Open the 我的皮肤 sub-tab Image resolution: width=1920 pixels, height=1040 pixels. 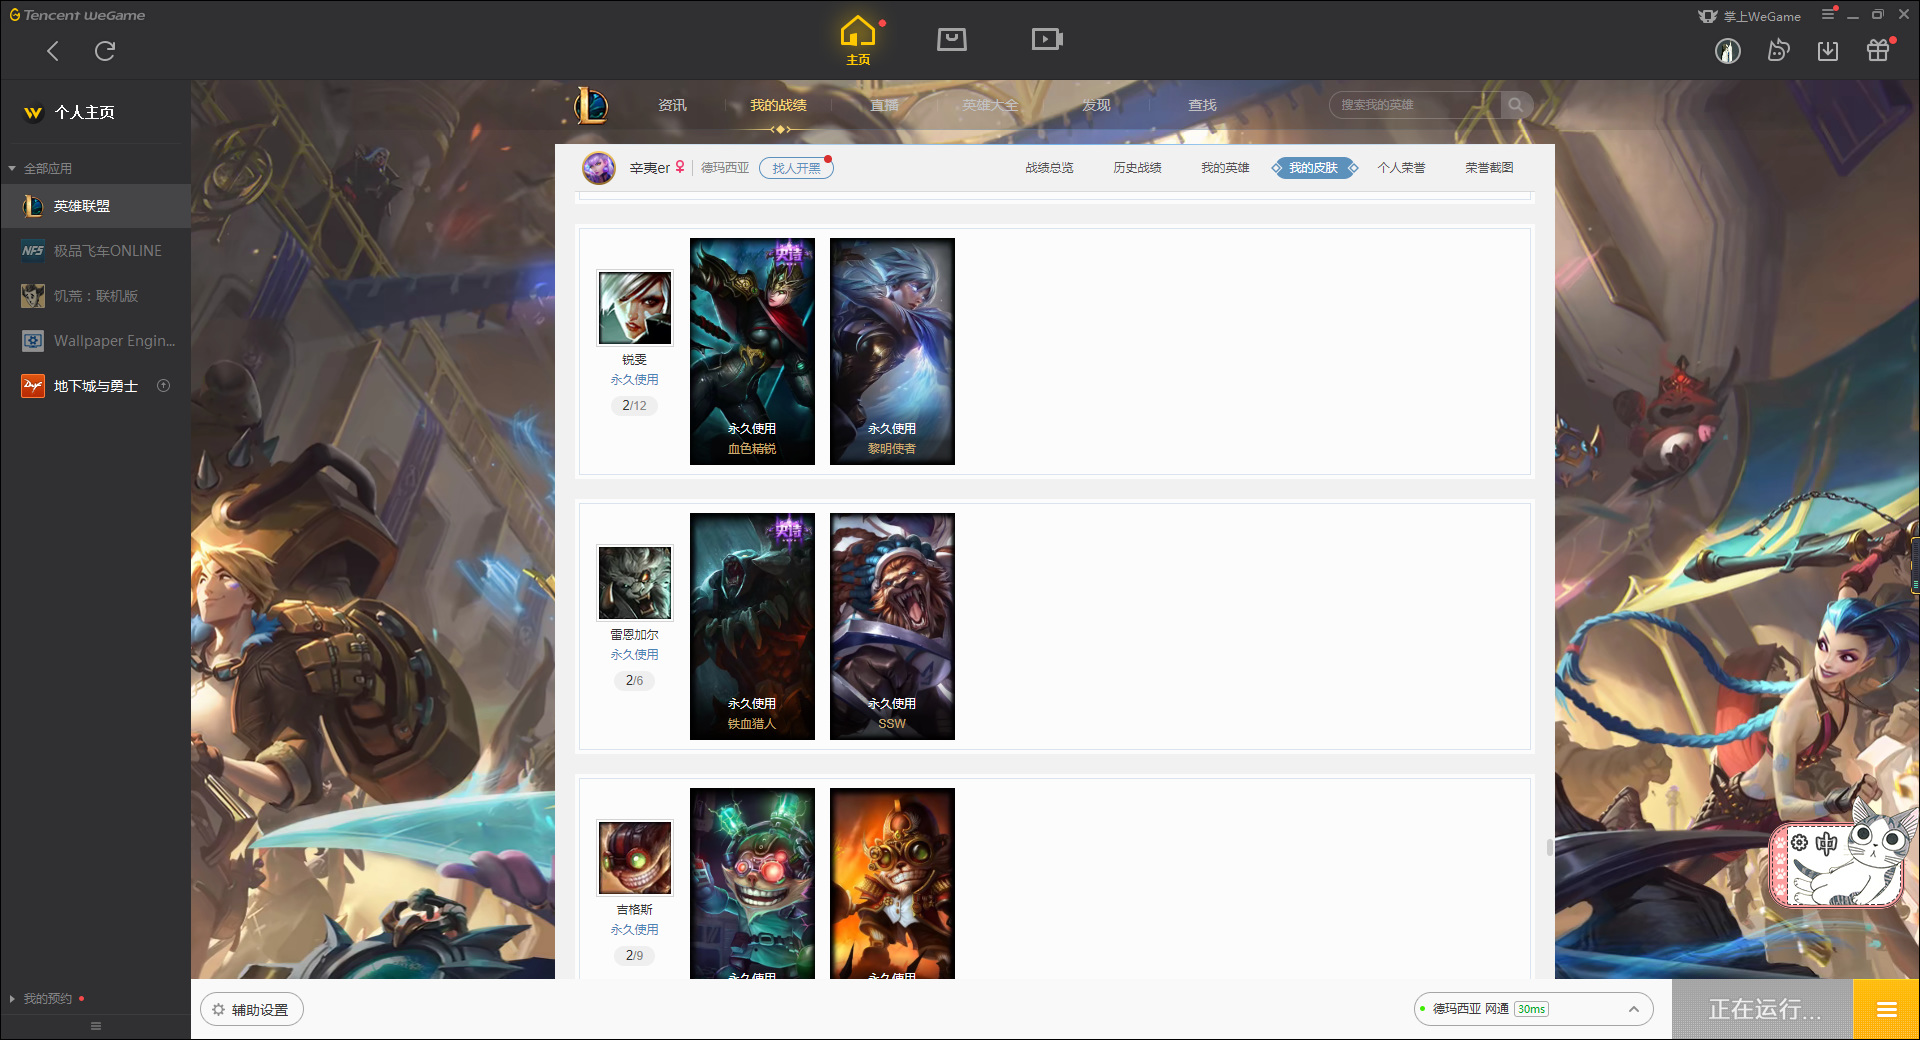coord(1313,168)
